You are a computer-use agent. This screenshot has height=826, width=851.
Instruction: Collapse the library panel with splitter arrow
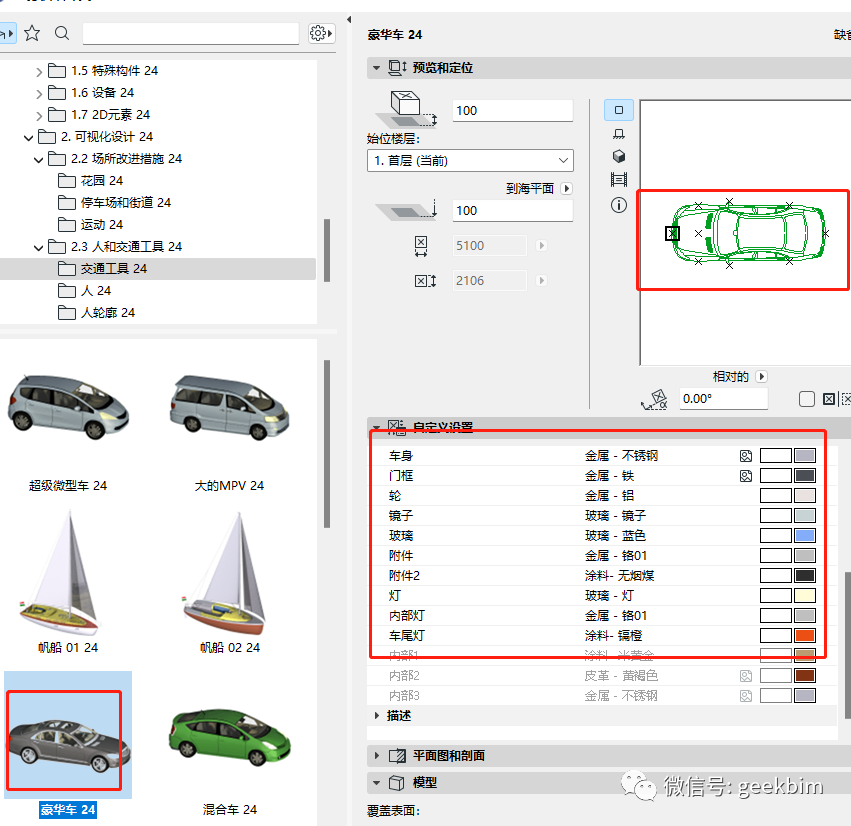(x=349, y=20)
